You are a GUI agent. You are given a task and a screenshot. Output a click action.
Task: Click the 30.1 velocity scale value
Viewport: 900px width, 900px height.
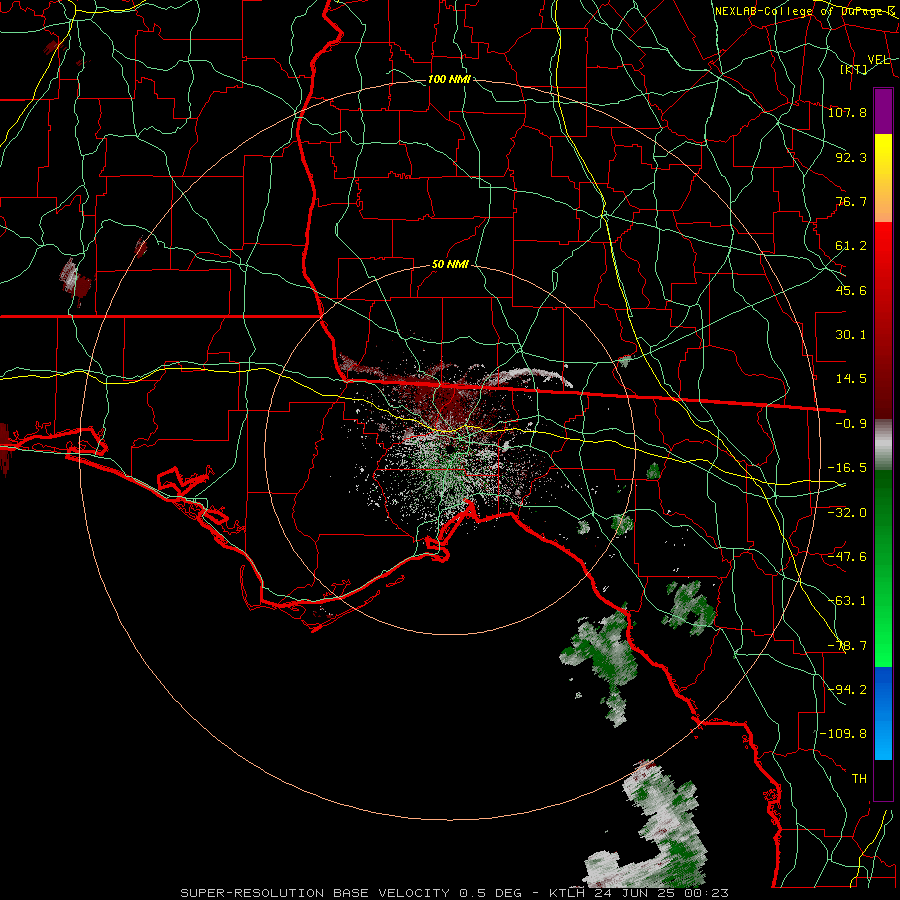(851, 335)
